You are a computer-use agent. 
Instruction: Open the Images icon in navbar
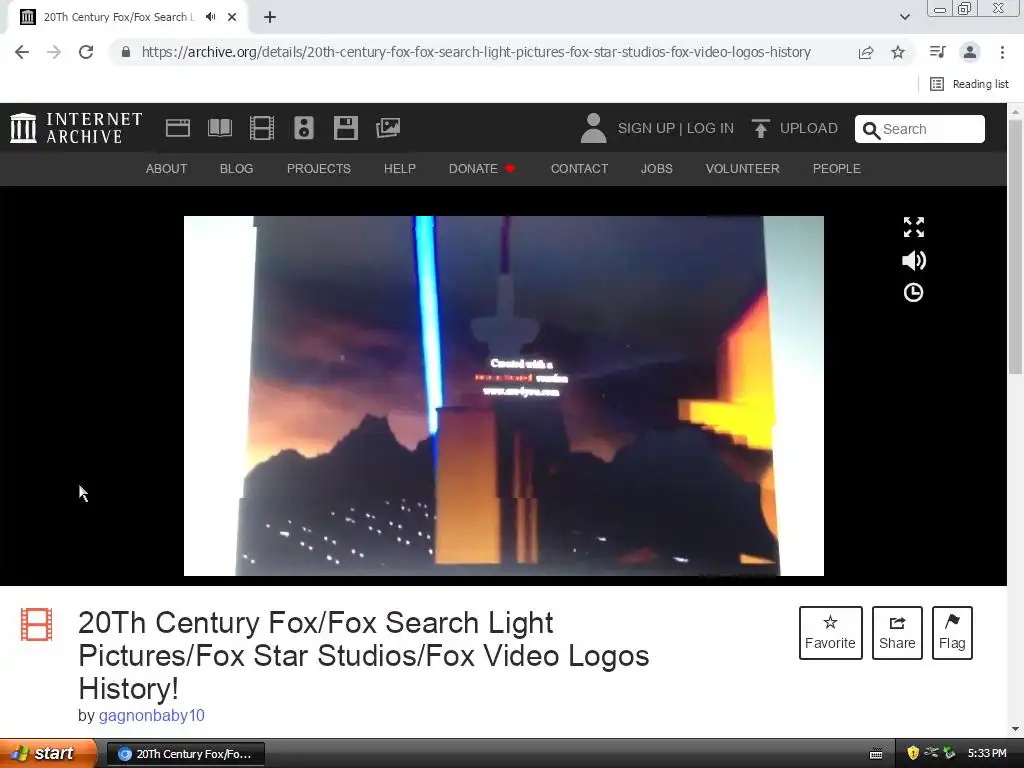tap(388, 128)
